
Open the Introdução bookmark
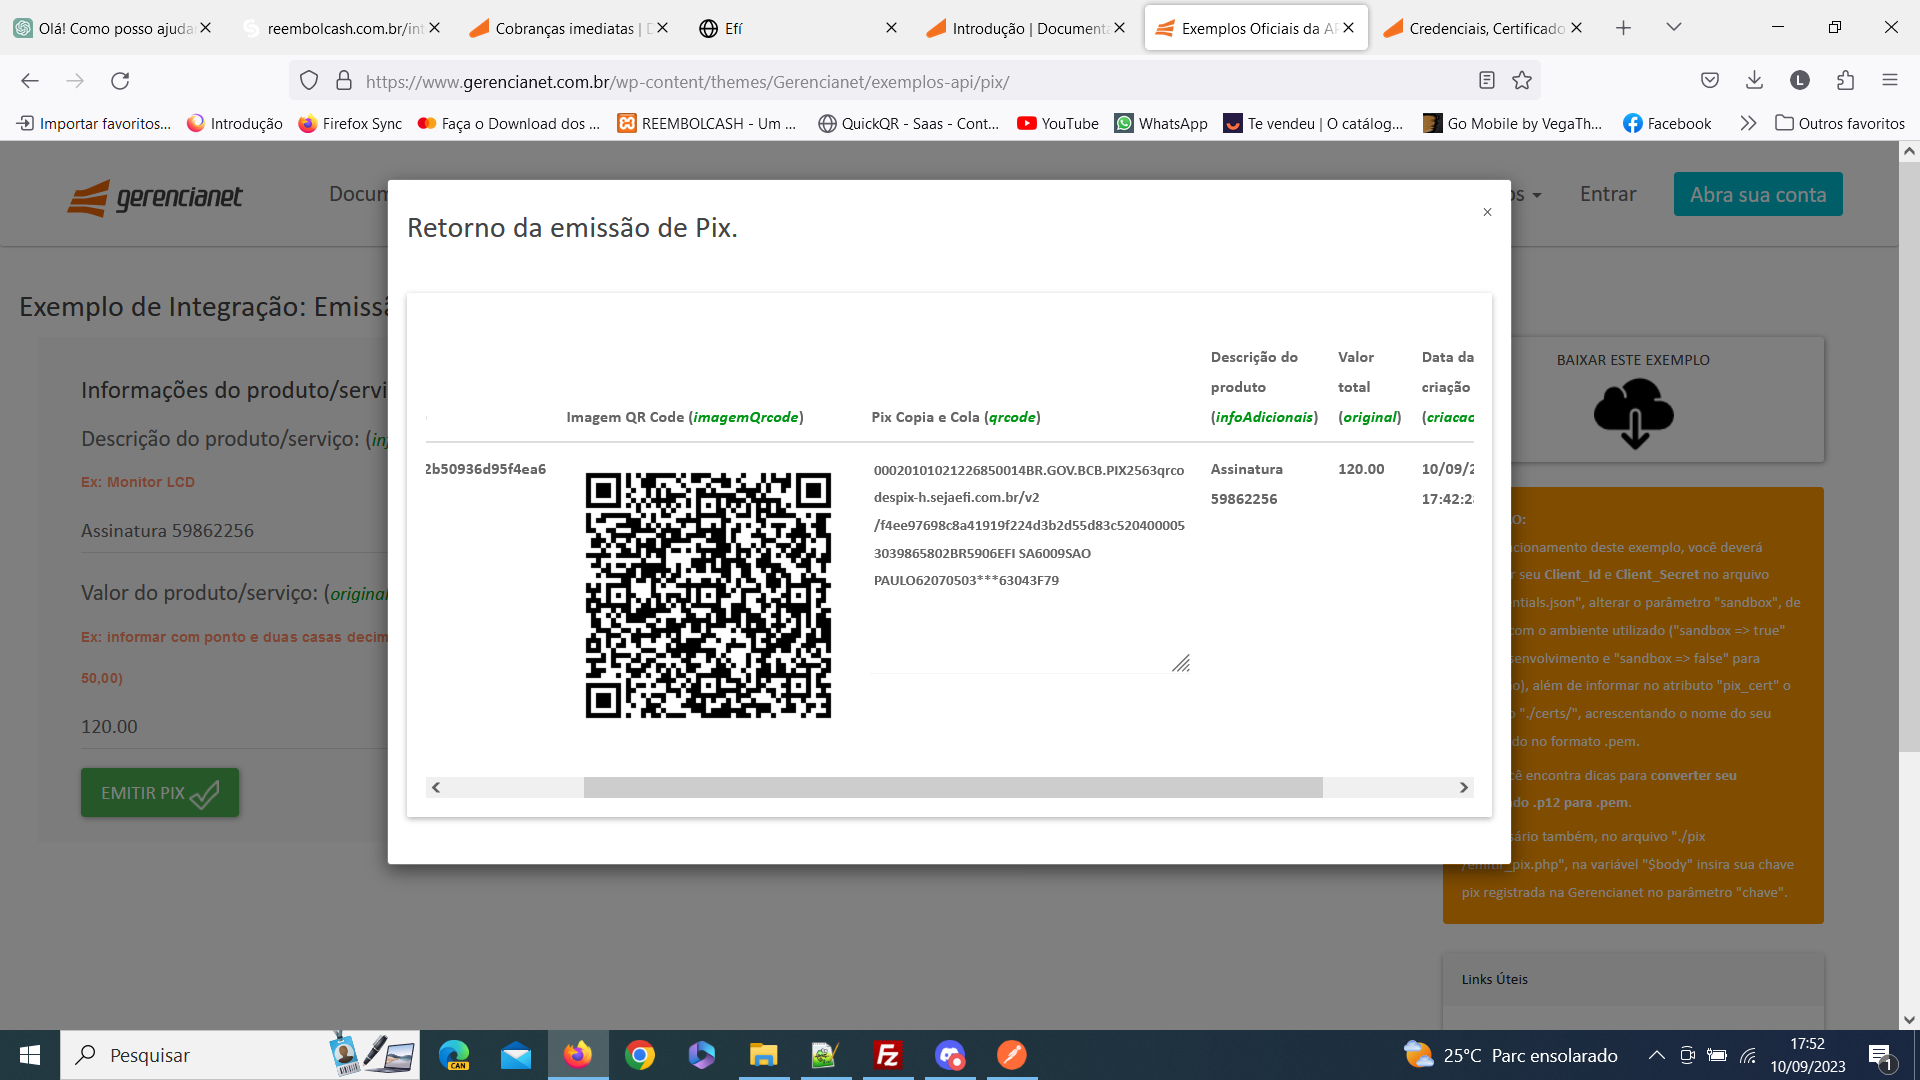(235, 123)
